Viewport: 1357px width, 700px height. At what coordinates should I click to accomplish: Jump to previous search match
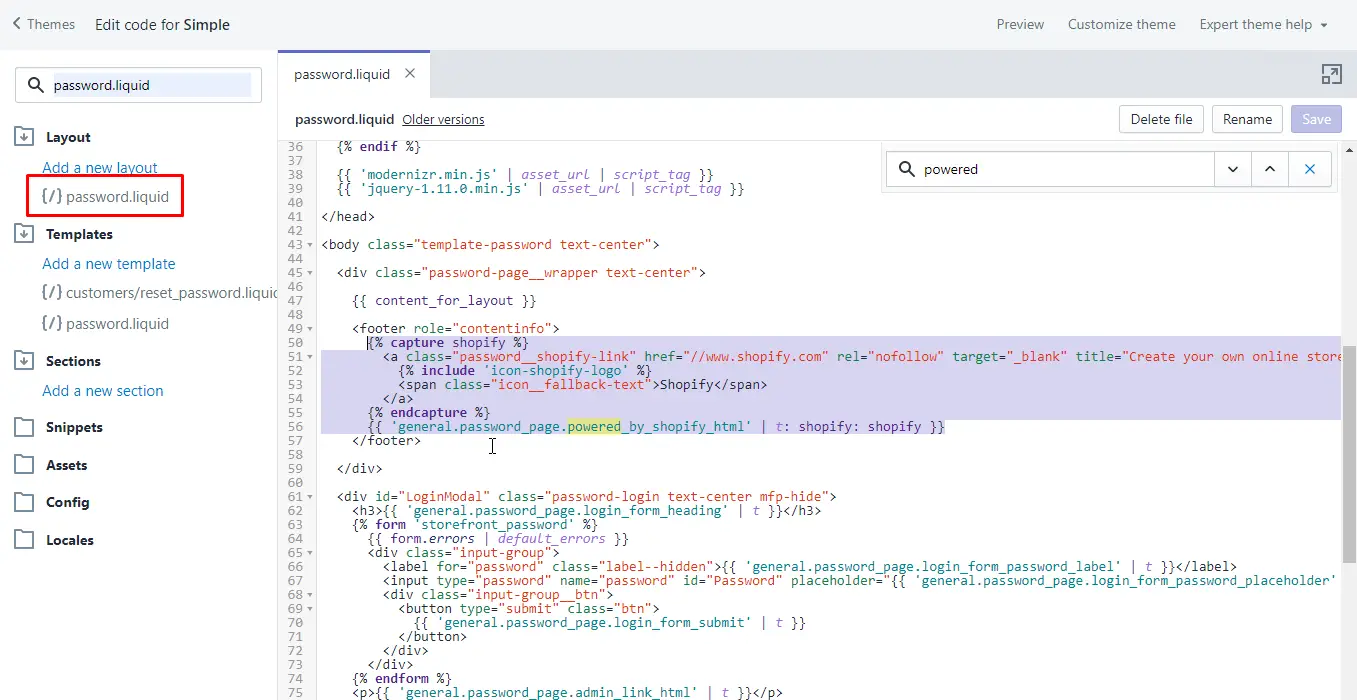[1270, 169]
